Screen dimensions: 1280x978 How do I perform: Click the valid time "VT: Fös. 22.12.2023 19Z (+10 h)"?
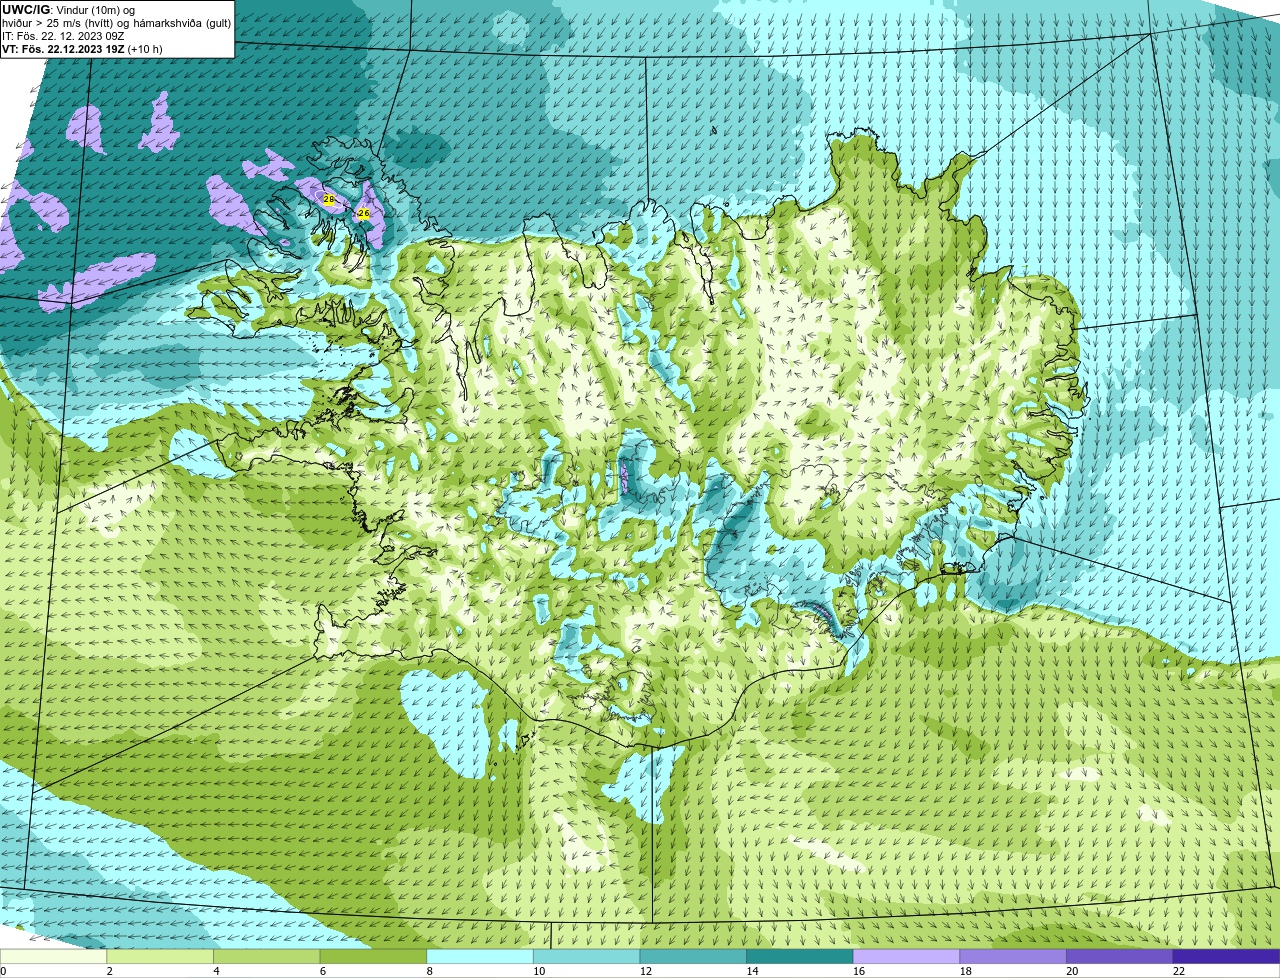click(82, 48)
